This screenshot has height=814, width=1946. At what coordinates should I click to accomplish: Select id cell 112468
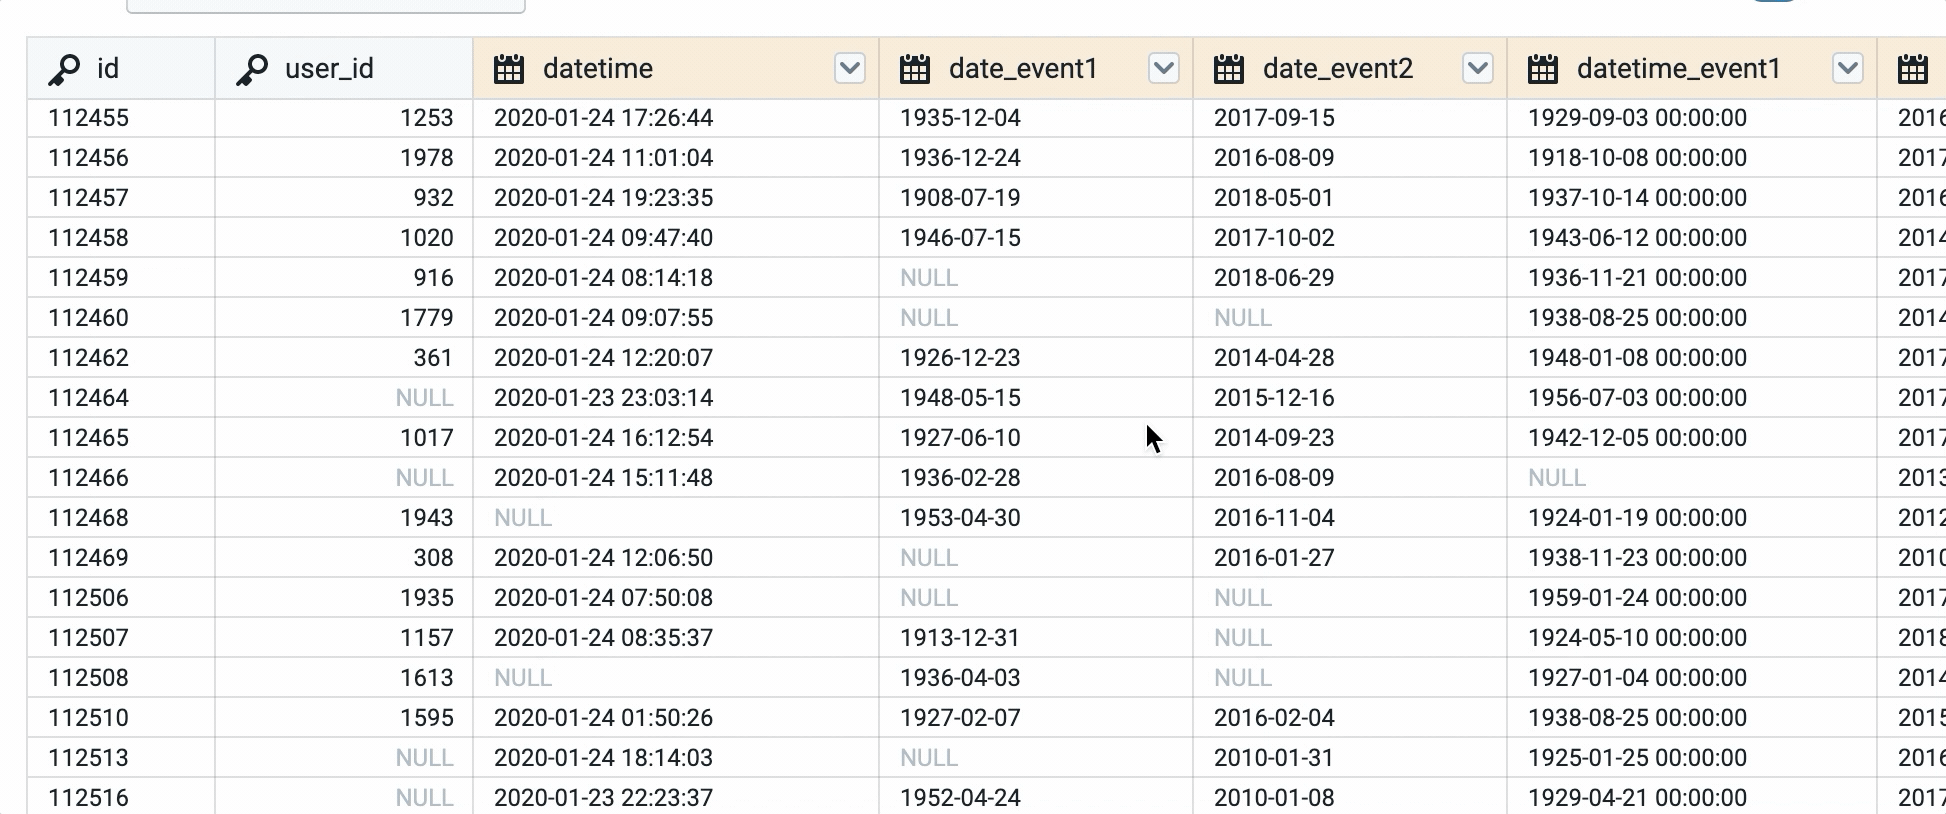click(121, 518)
